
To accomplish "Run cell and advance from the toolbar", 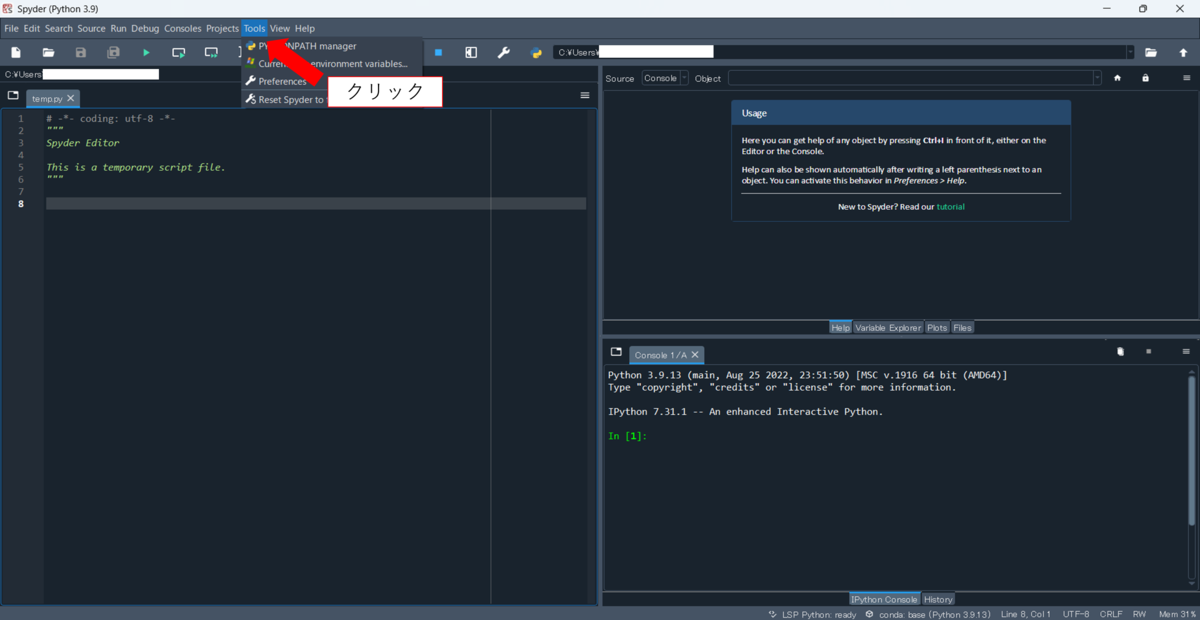I will pyautogui.click(x=211, y=52).
